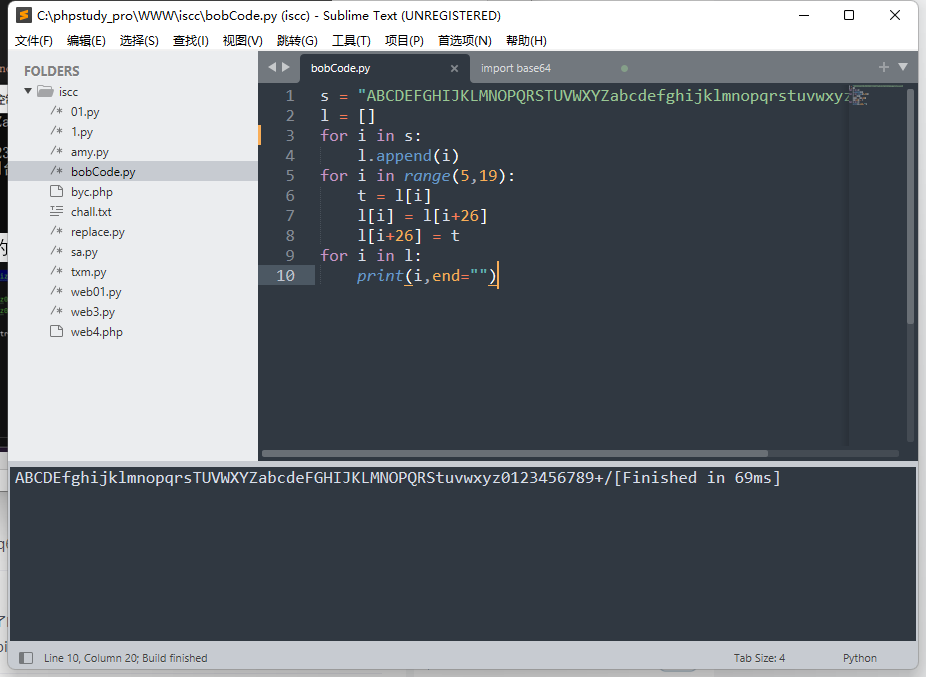The image size is (926, 677).
Task: Open 01.py in the sidebar
Action: click(x=85, y=112)
